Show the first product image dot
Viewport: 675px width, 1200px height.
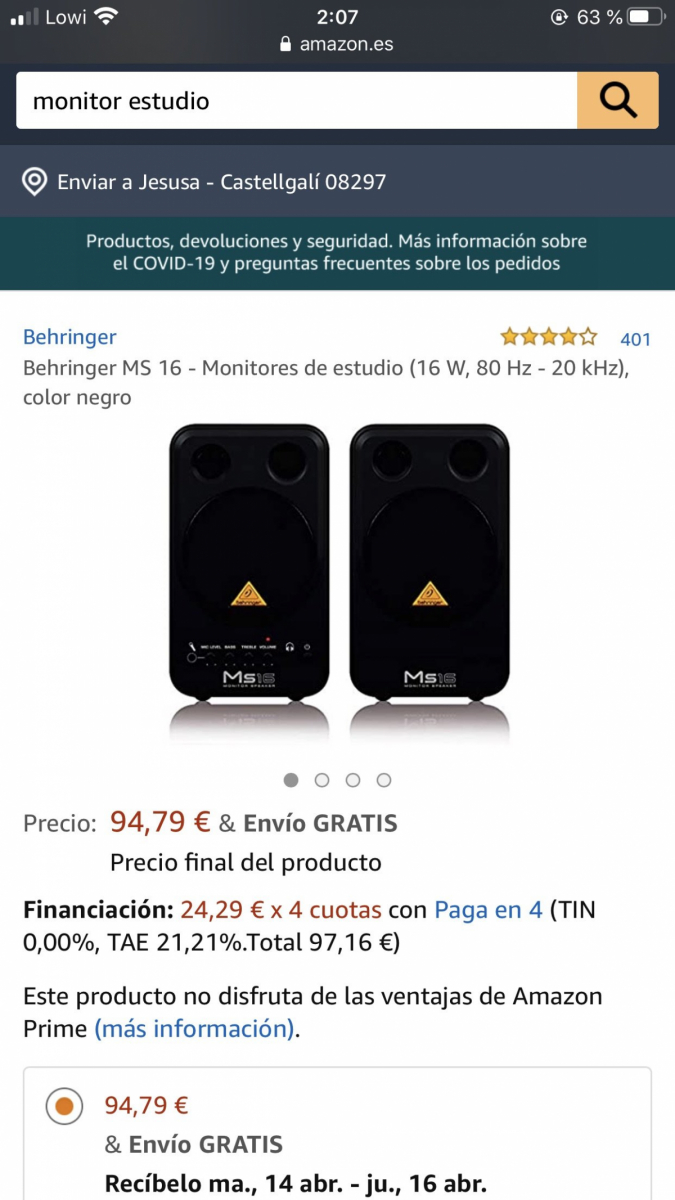[x=291, y=780]
